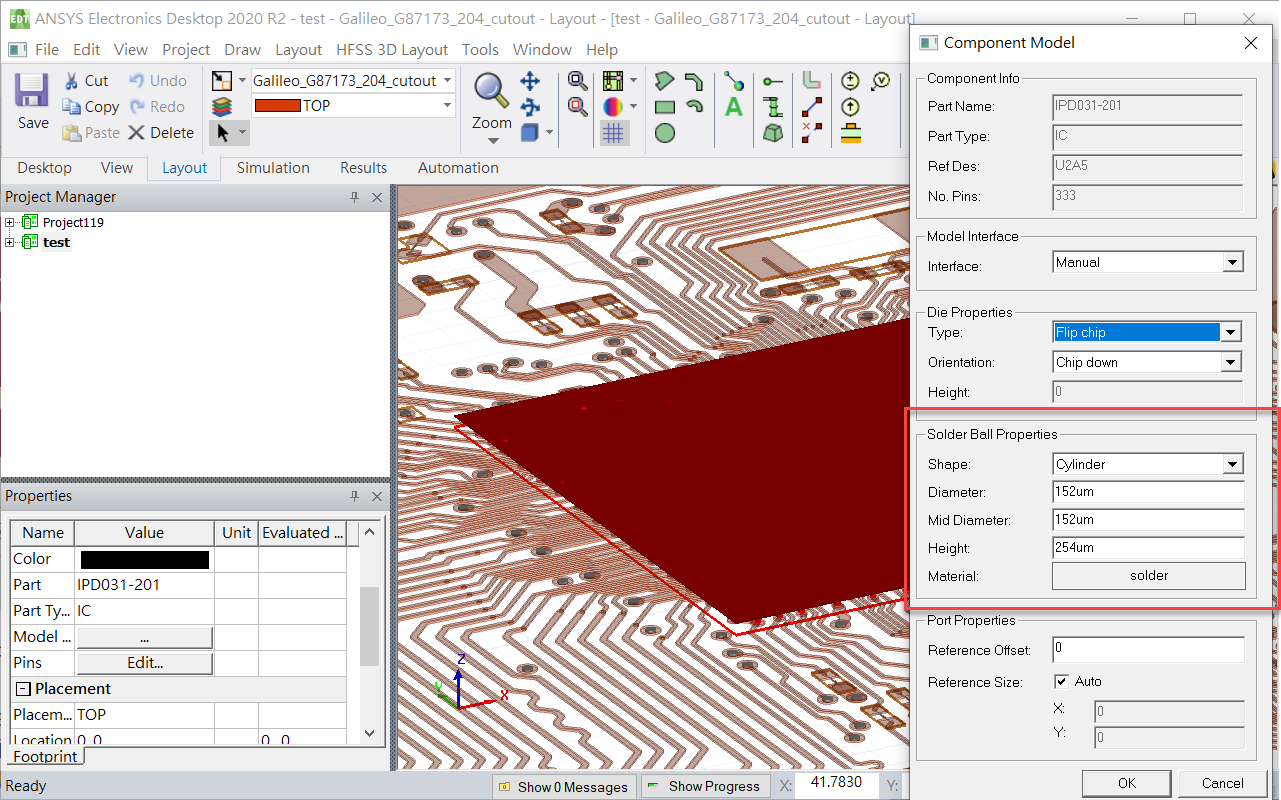Viewport: 1281px width, 800px height.
Task: Click the layer stackup icon beside TOP
Action: (222, 106)
